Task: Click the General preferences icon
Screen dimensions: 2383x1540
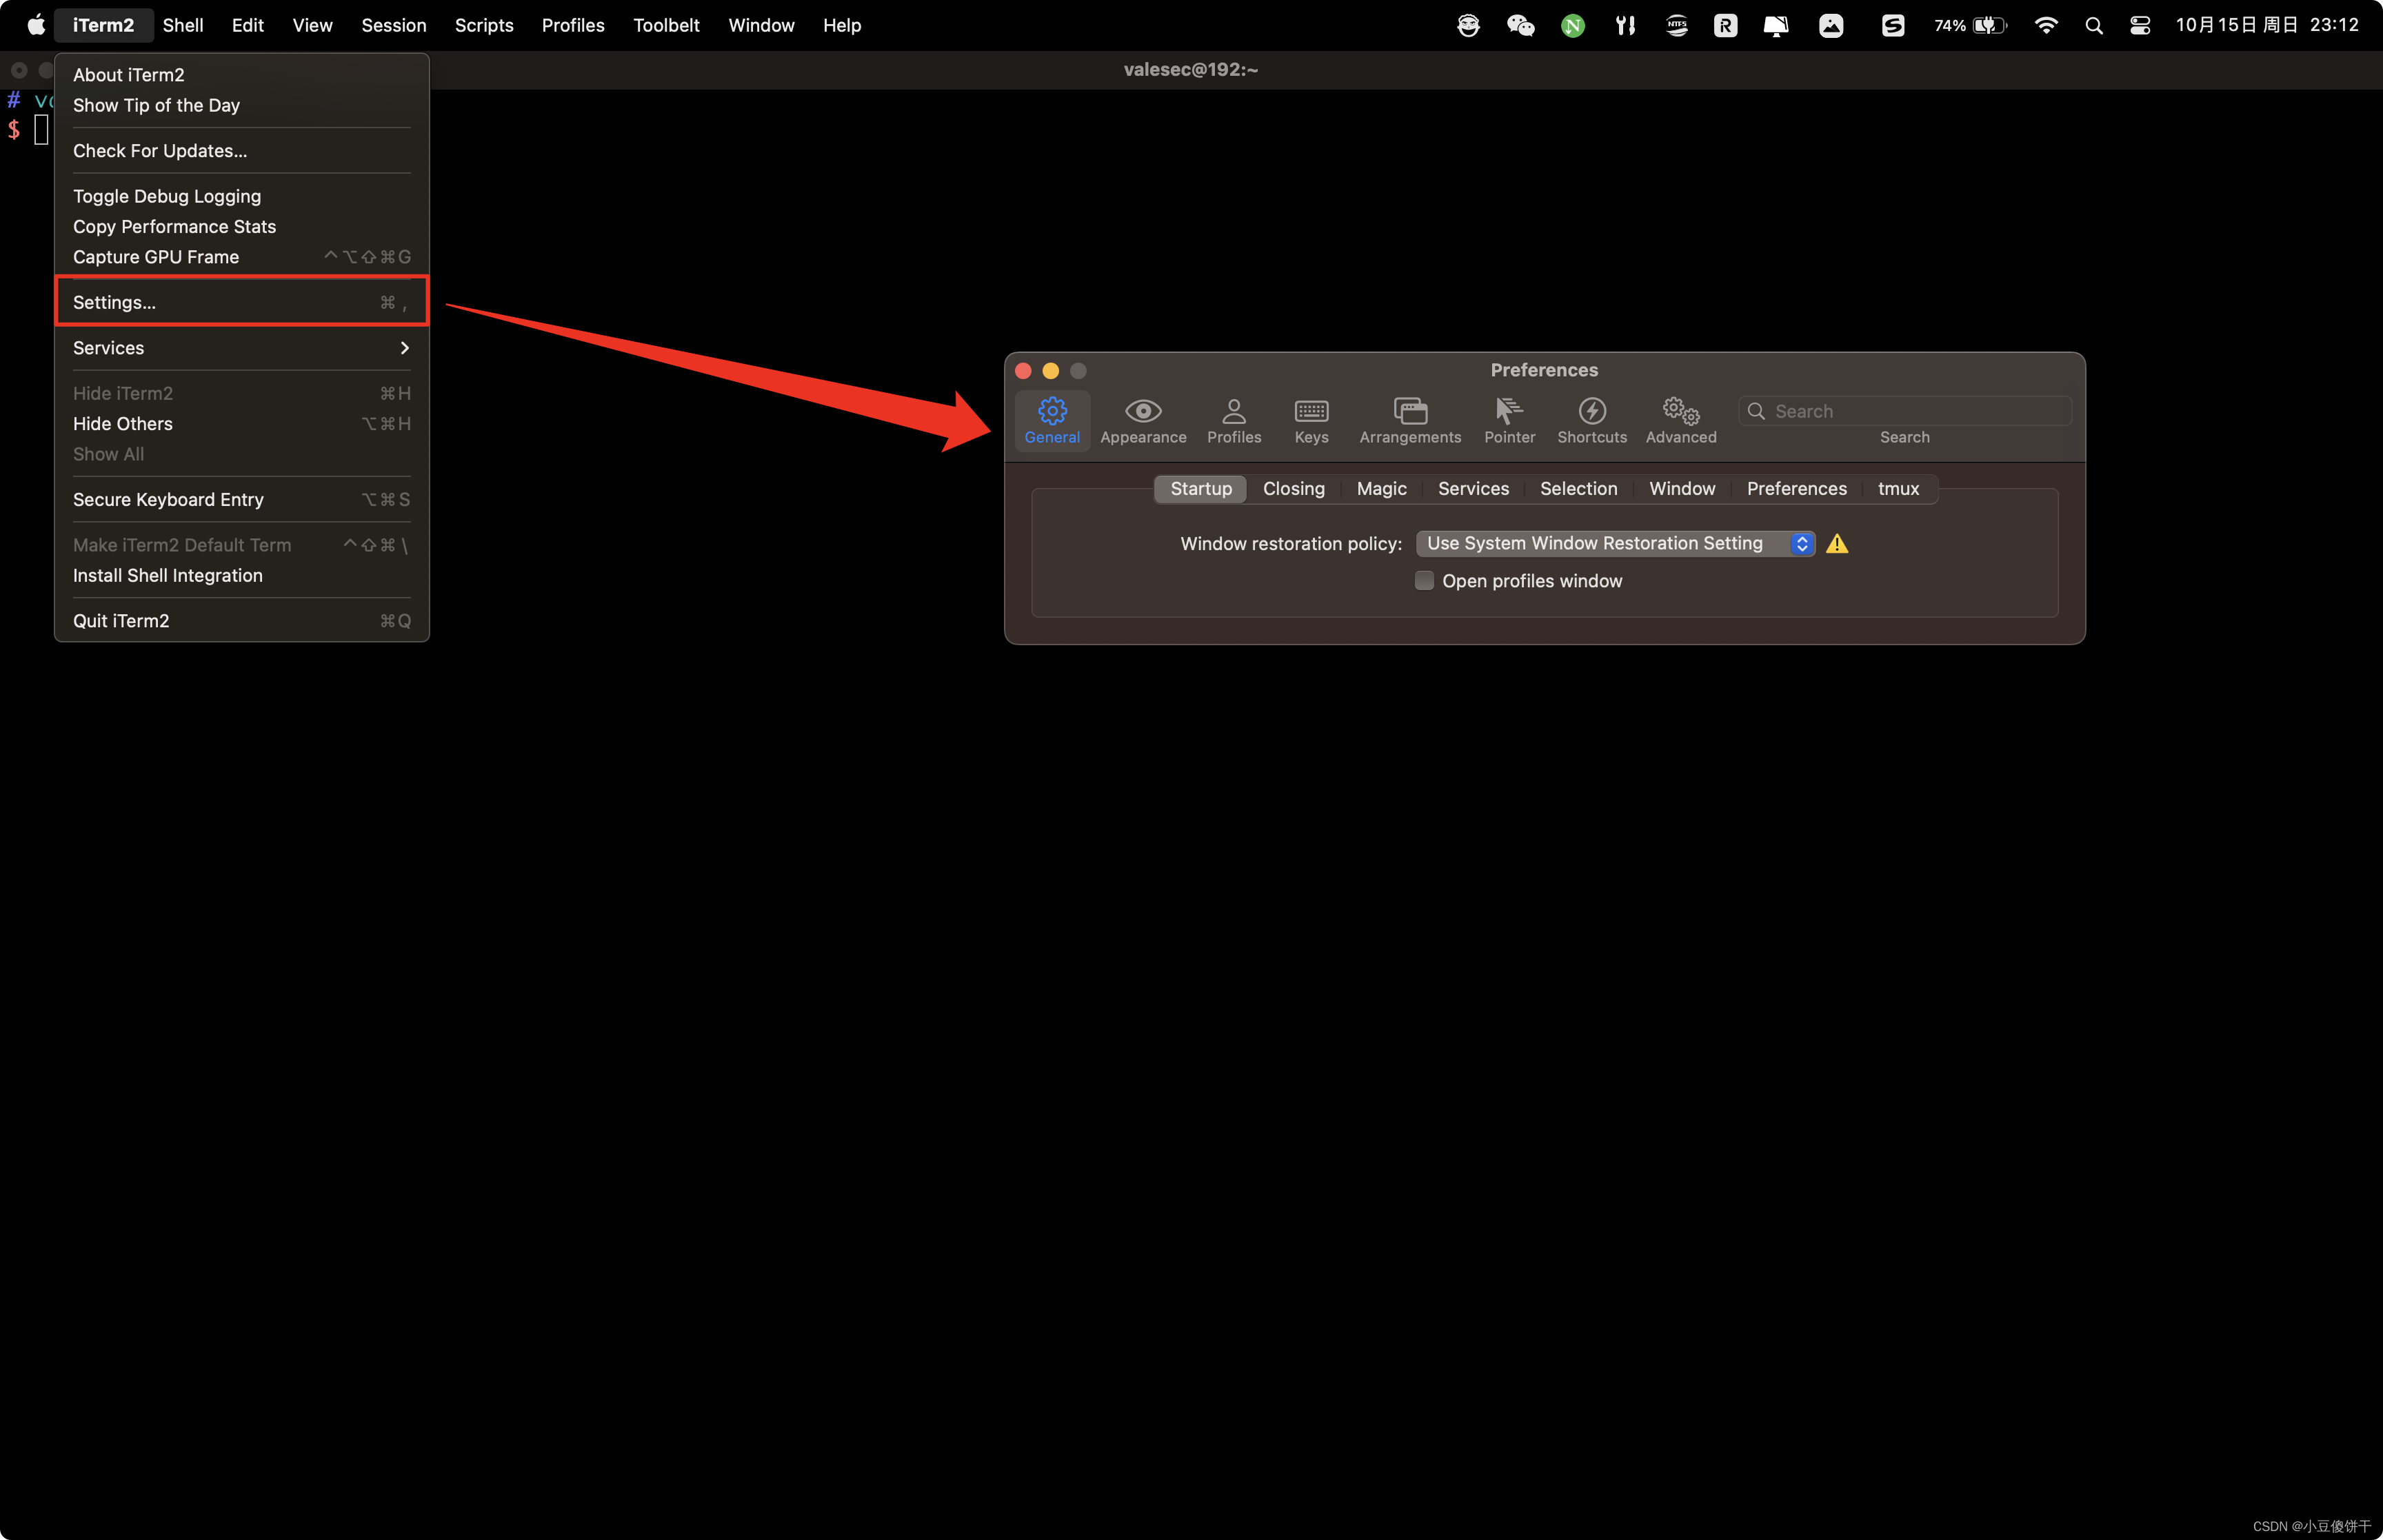Action: [x=1051, y=416]
